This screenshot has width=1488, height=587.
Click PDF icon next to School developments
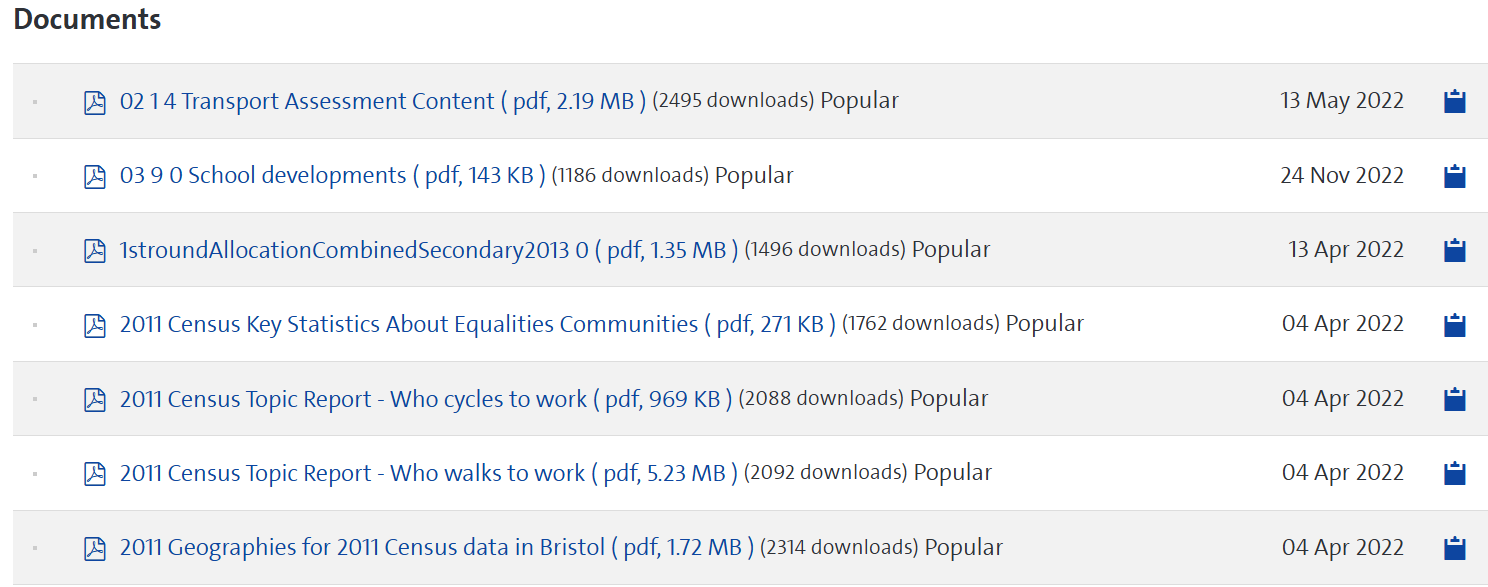[95, 176]
